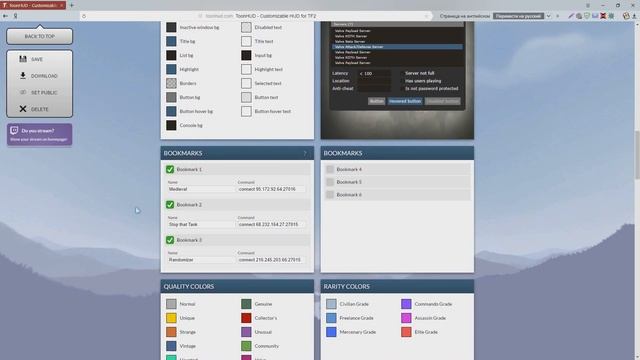Pick the Elite Grade color swatch
Image resolution: width=640 pixels, height=360 pixels.
(406, 332)
